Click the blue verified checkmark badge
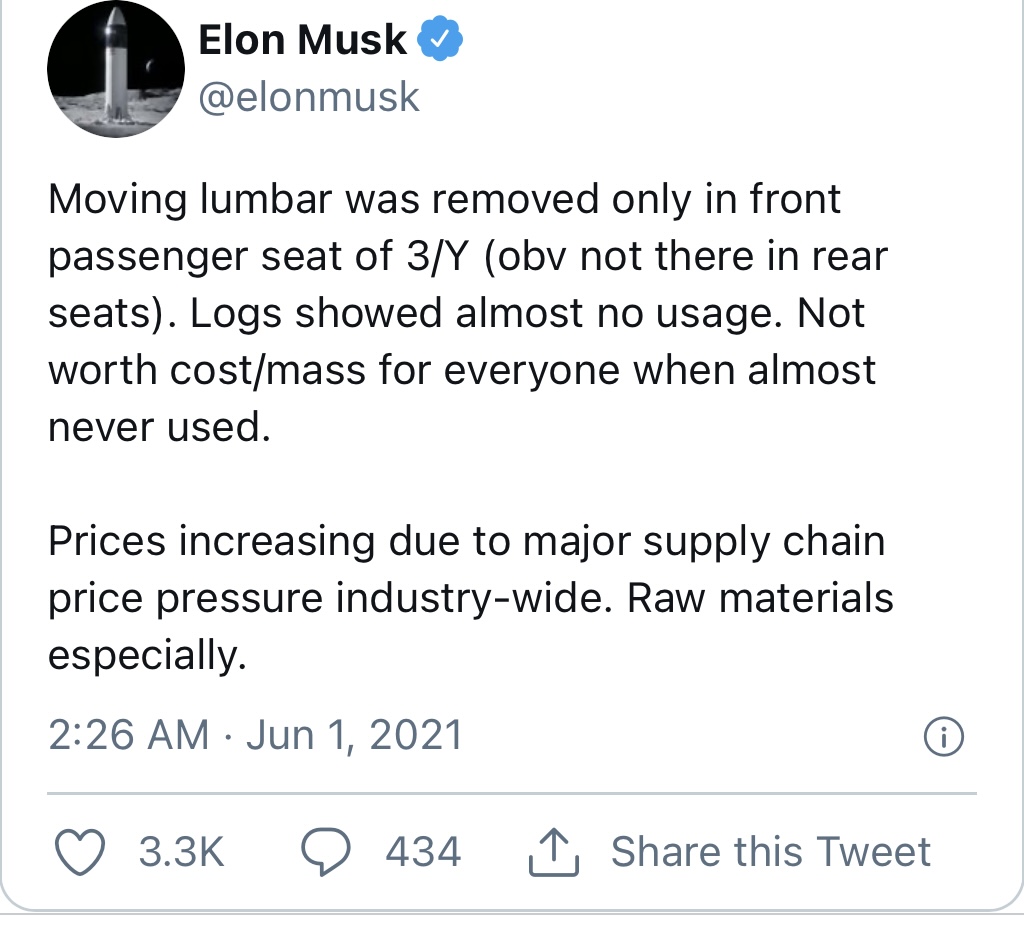The width and height of the screenshot is (1024, 932). tap(440, 39)
